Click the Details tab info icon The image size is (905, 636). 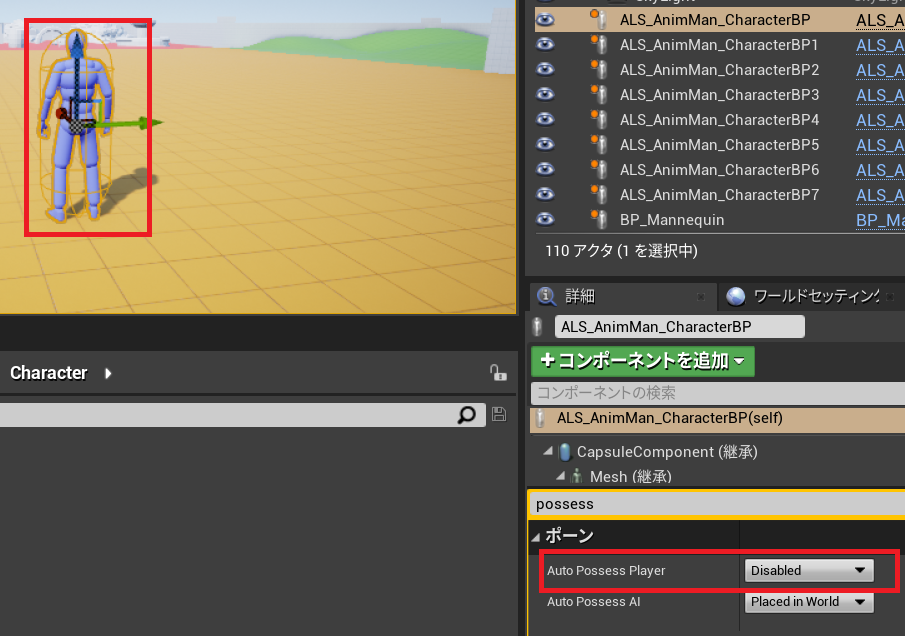click(547, 296)
